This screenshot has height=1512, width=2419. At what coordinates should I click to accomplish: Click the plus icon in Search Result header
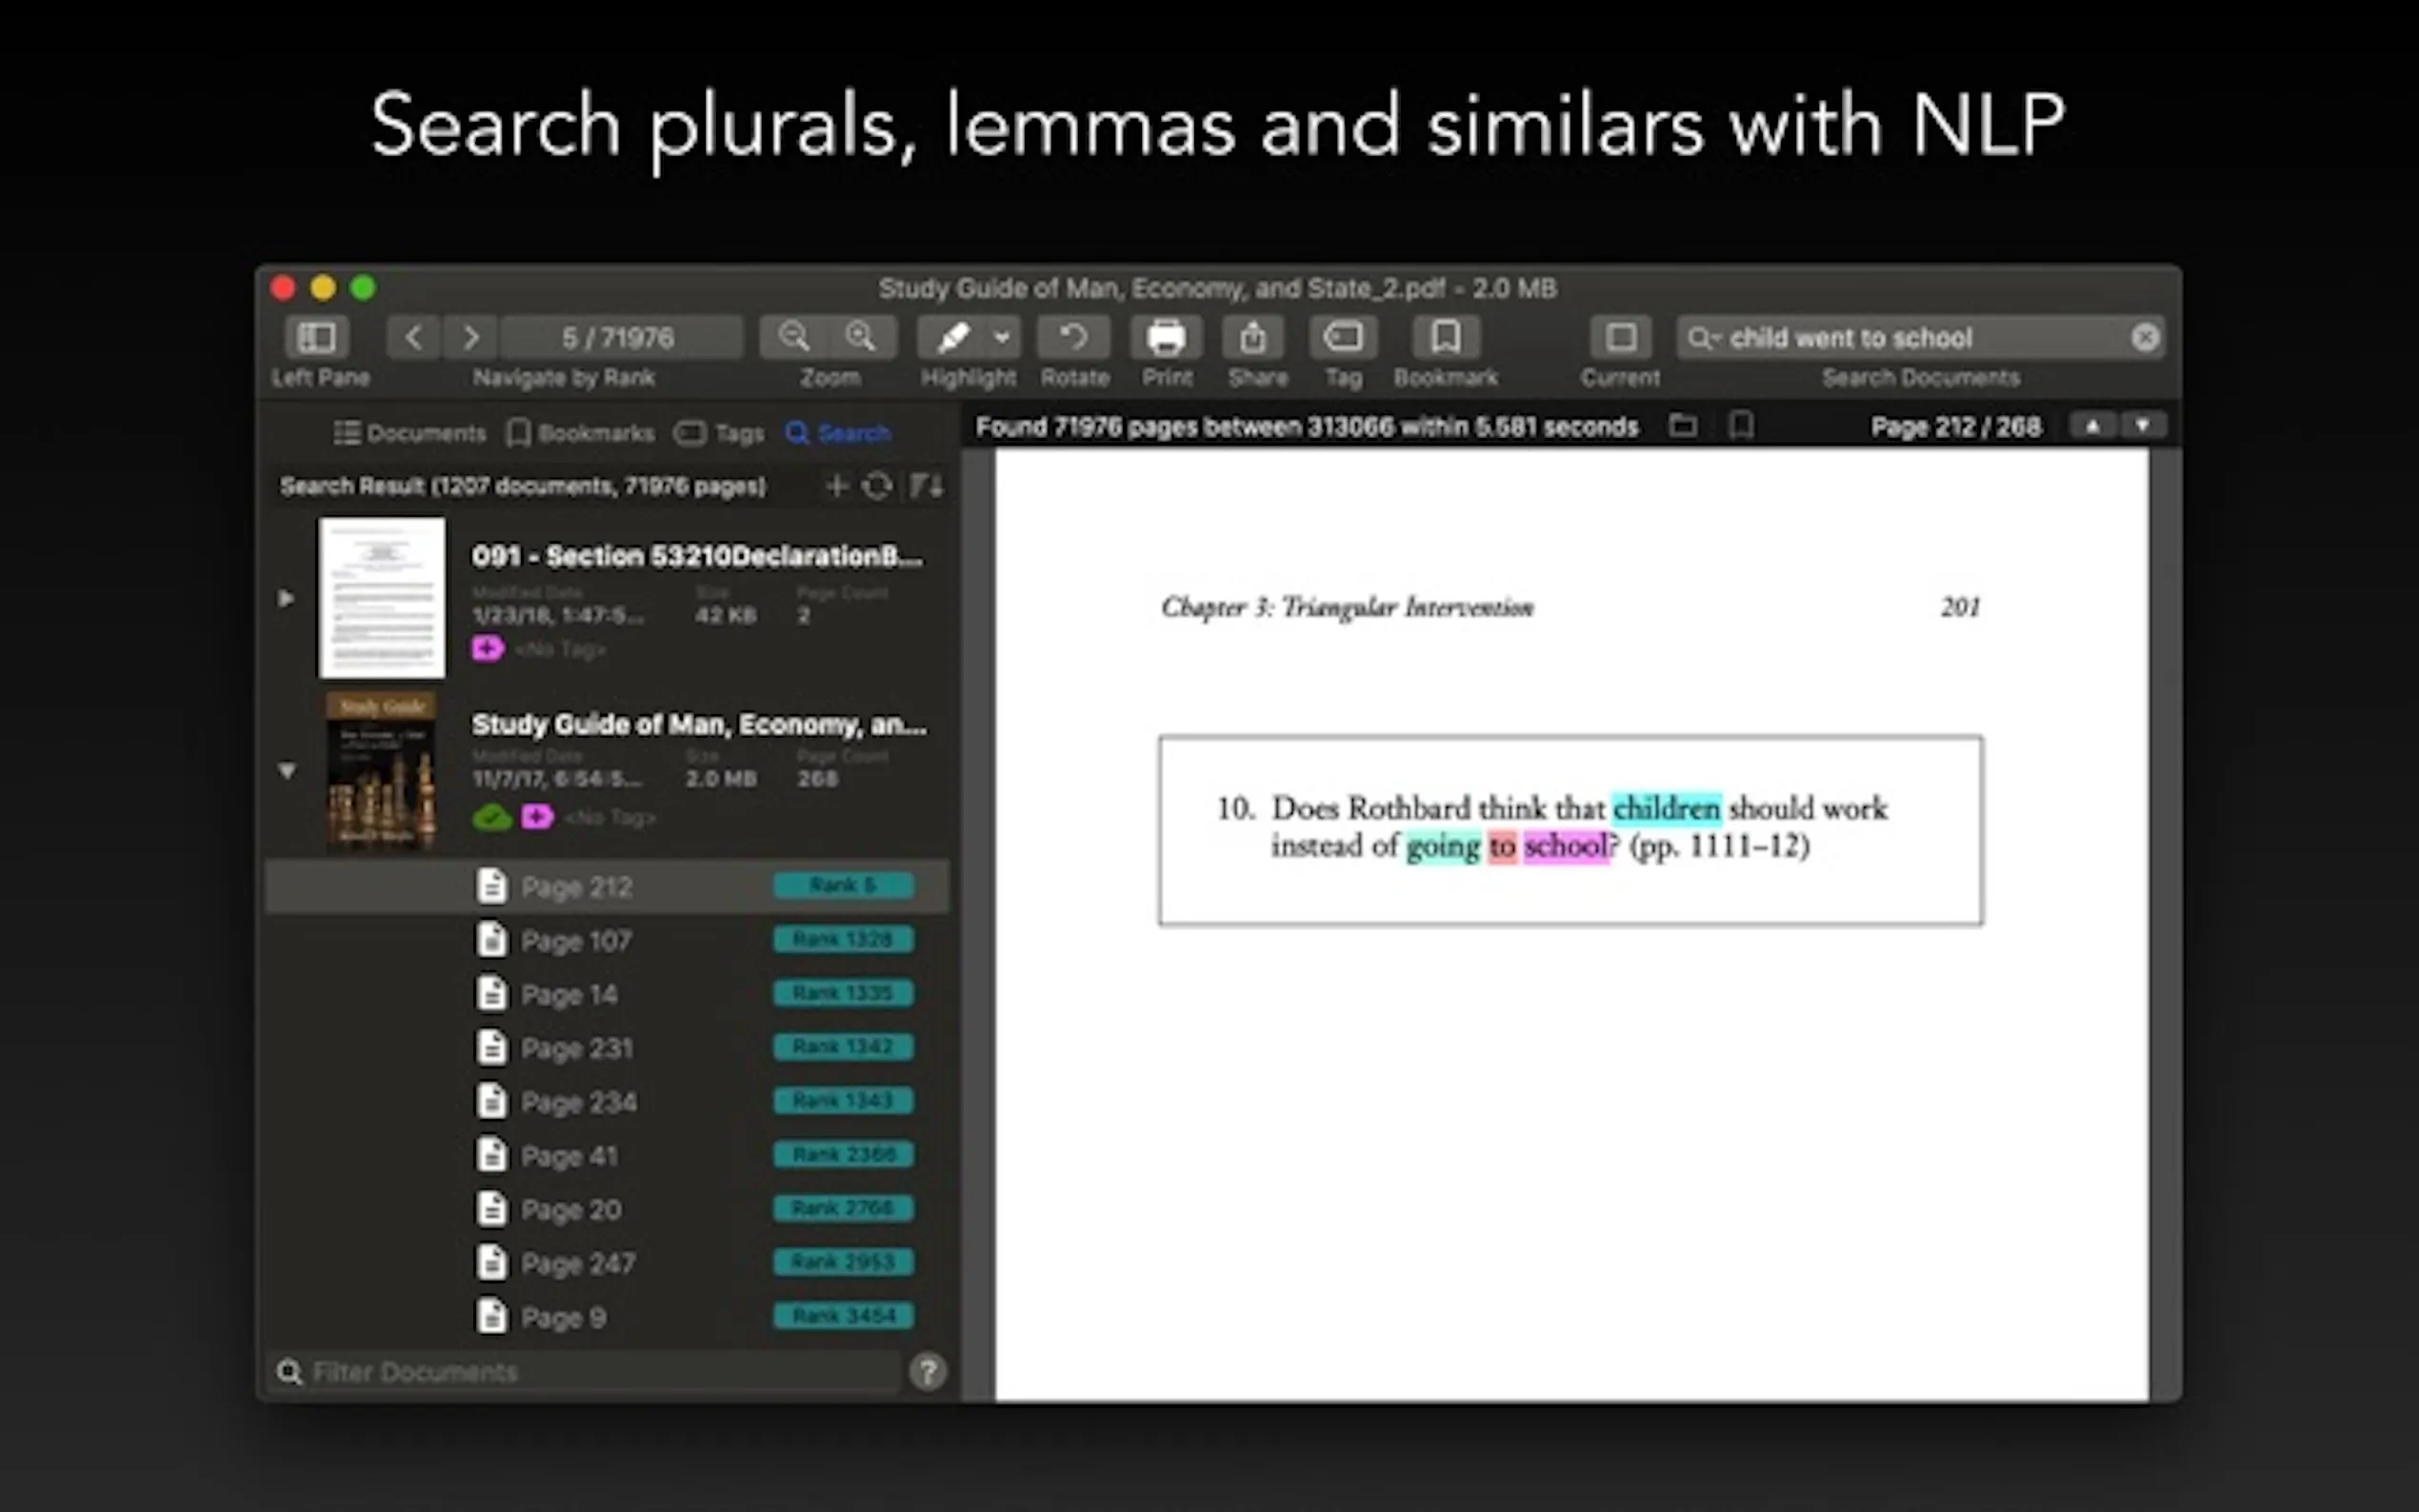point(837,486)
